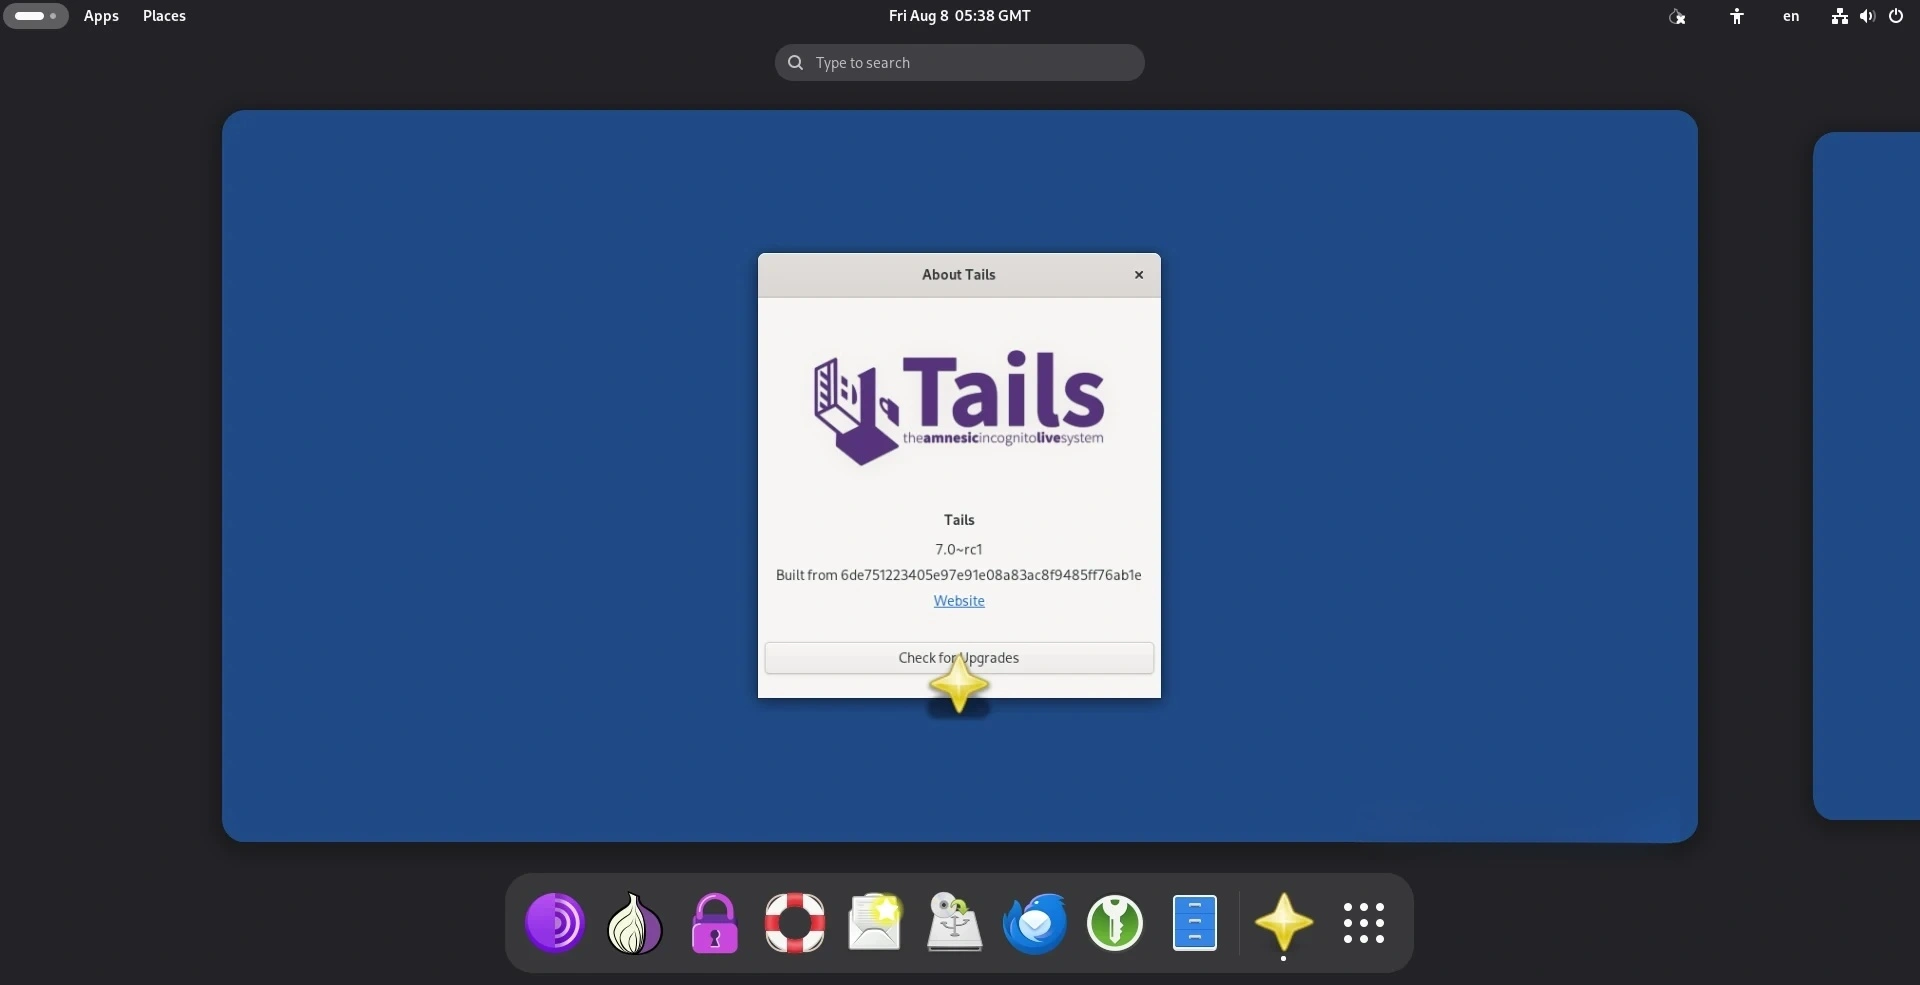1920x985 pixels.
Task: Click the Check for Upgrades button
Action: [x=959, y=658]
